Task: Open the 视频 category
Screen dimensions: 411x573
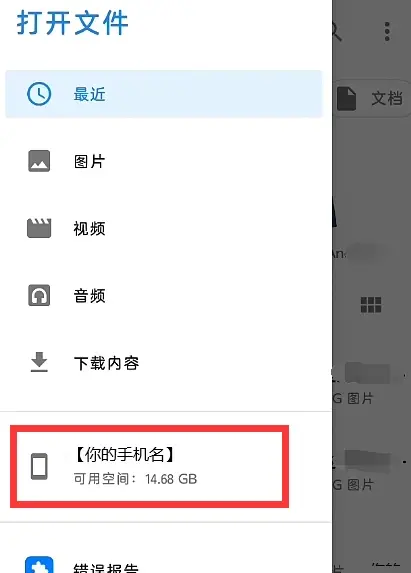Action: point(165,228)
